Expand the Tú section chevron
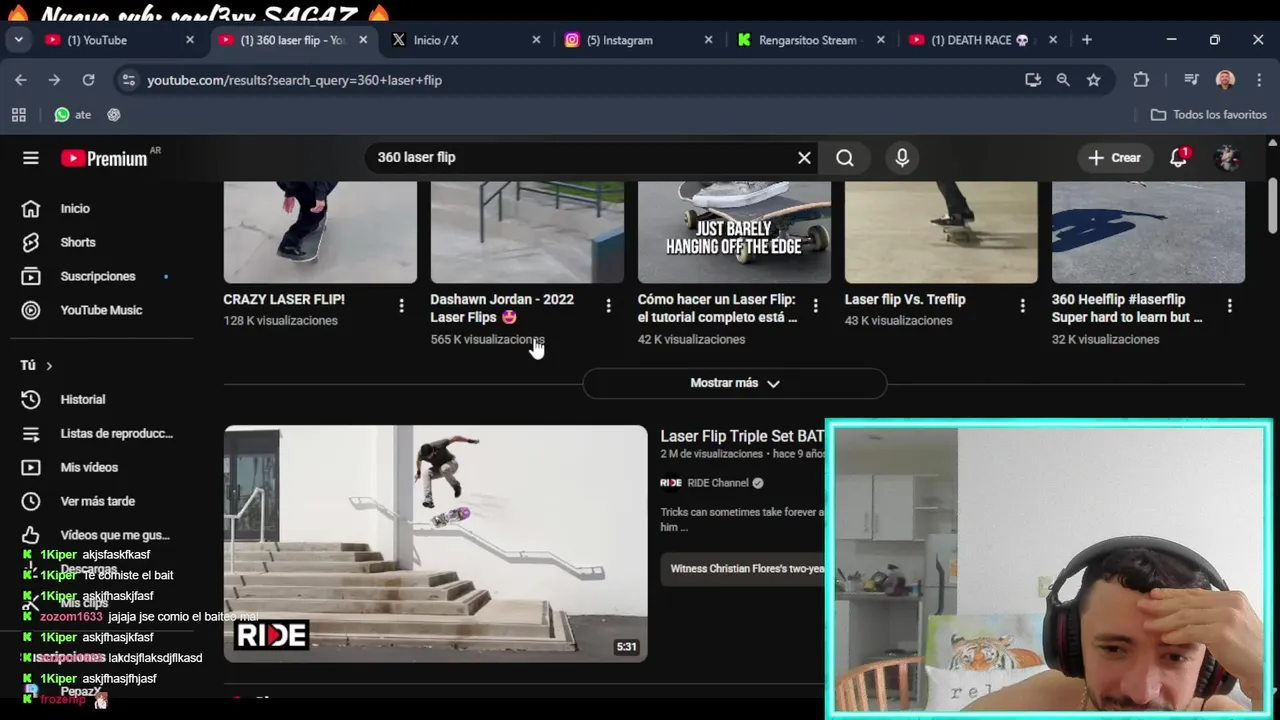Image resolution: width=1280 pixels, height=720 pixels. (49, 366)
